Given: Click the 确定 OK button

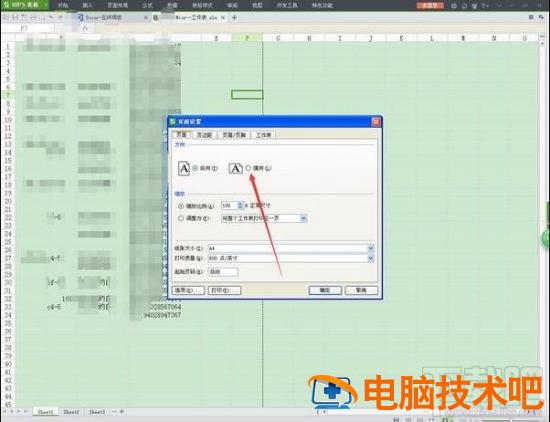Looking at the screenshot, I should click(325, 290).
